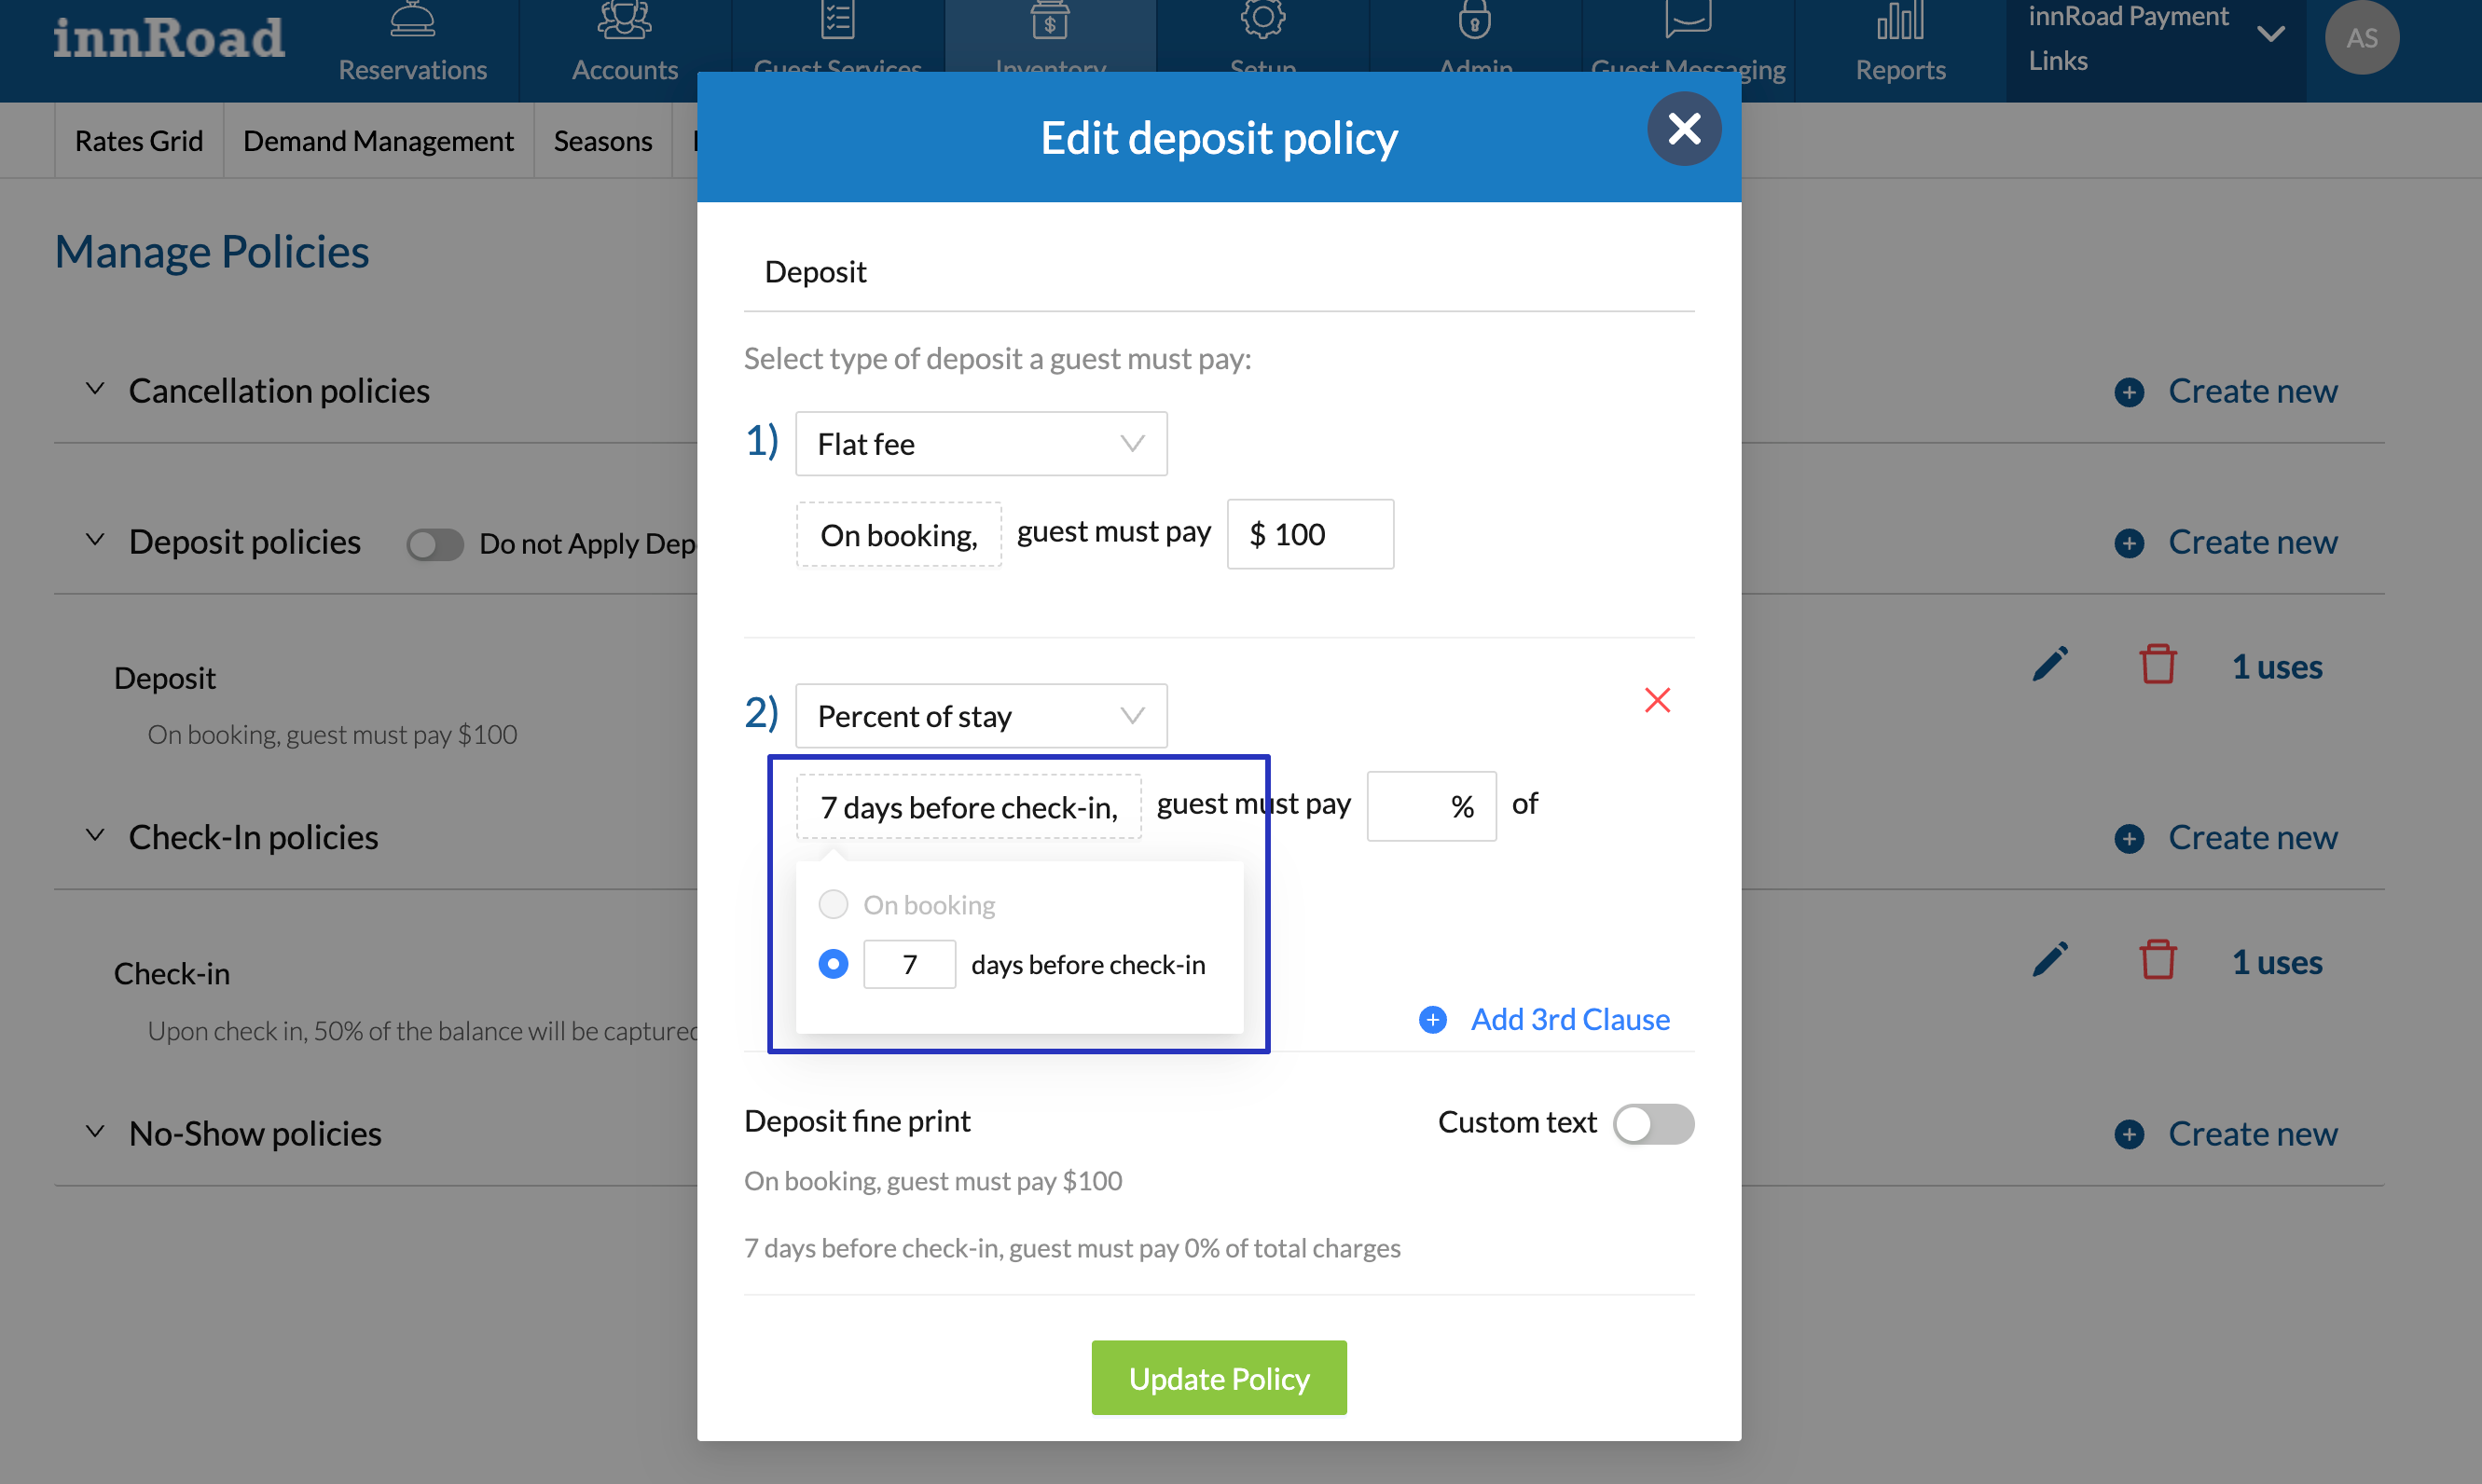
Task: Click plus icon beside Cancellation Create new
Action: 2128,392
